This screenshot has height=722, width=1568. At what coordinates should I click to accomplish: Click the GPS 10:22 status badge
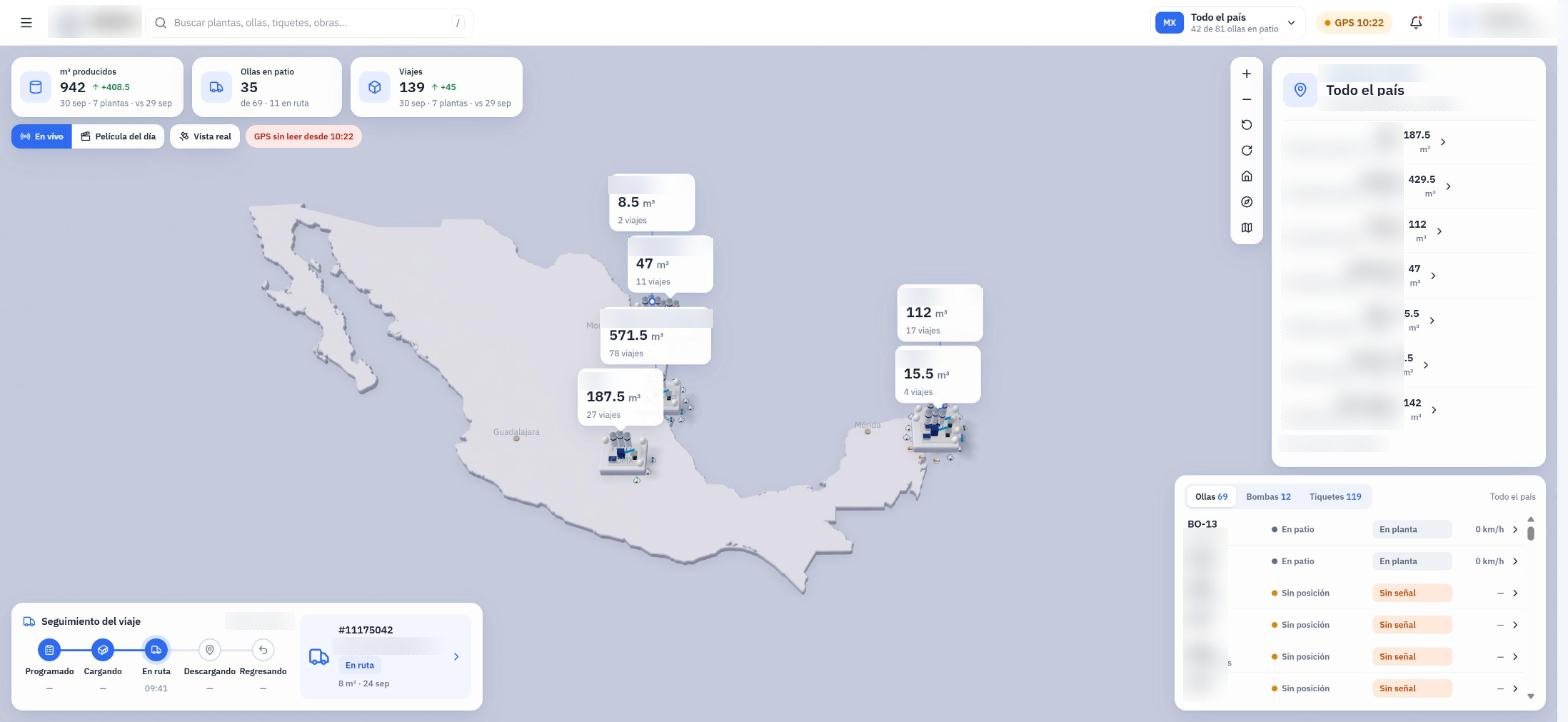[x=1354, y=22]
